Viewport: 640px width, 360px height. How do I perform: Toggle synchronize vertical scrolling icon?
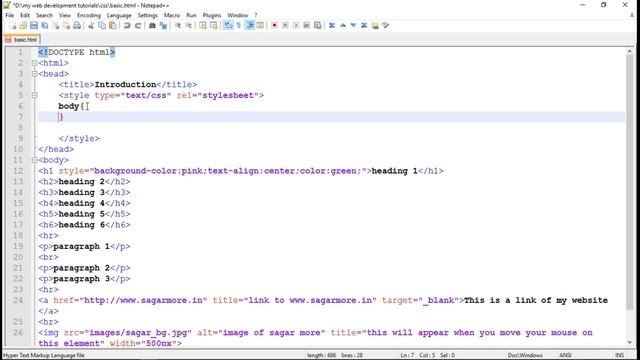[203, 26]
